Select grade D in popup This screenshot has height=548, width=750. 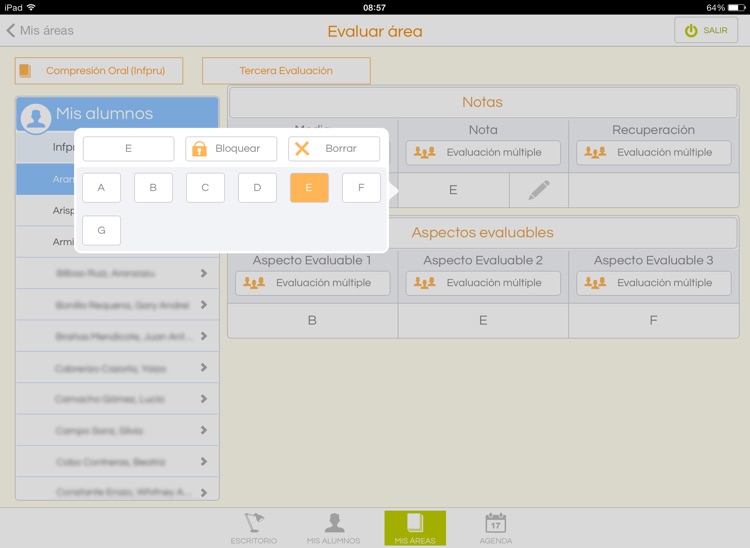coord(257,188)
